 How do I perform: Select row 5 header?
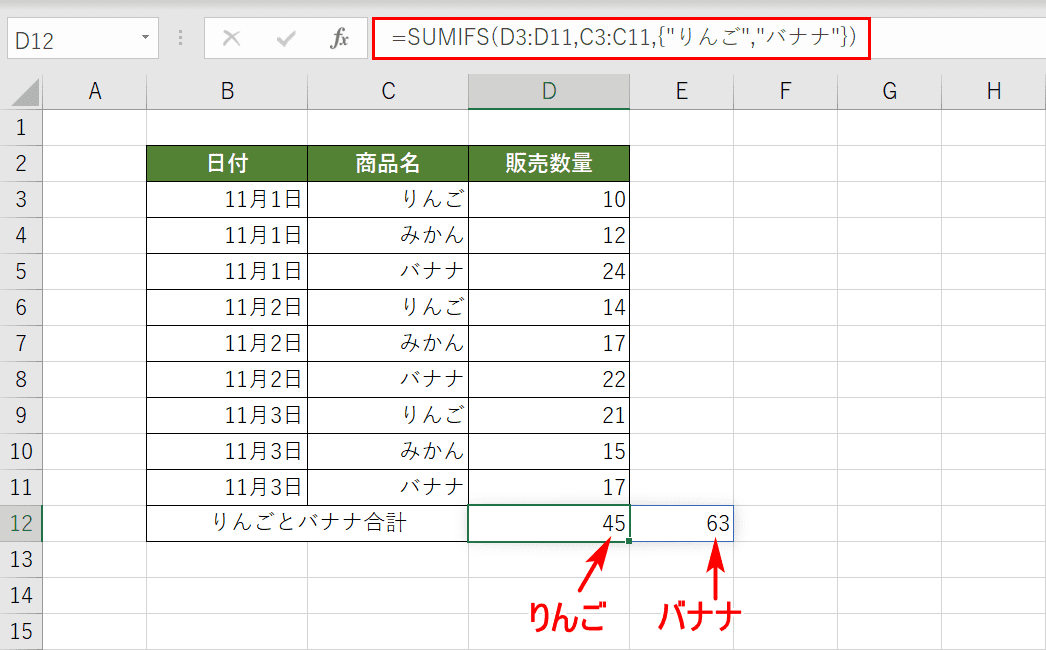[21, 272]
